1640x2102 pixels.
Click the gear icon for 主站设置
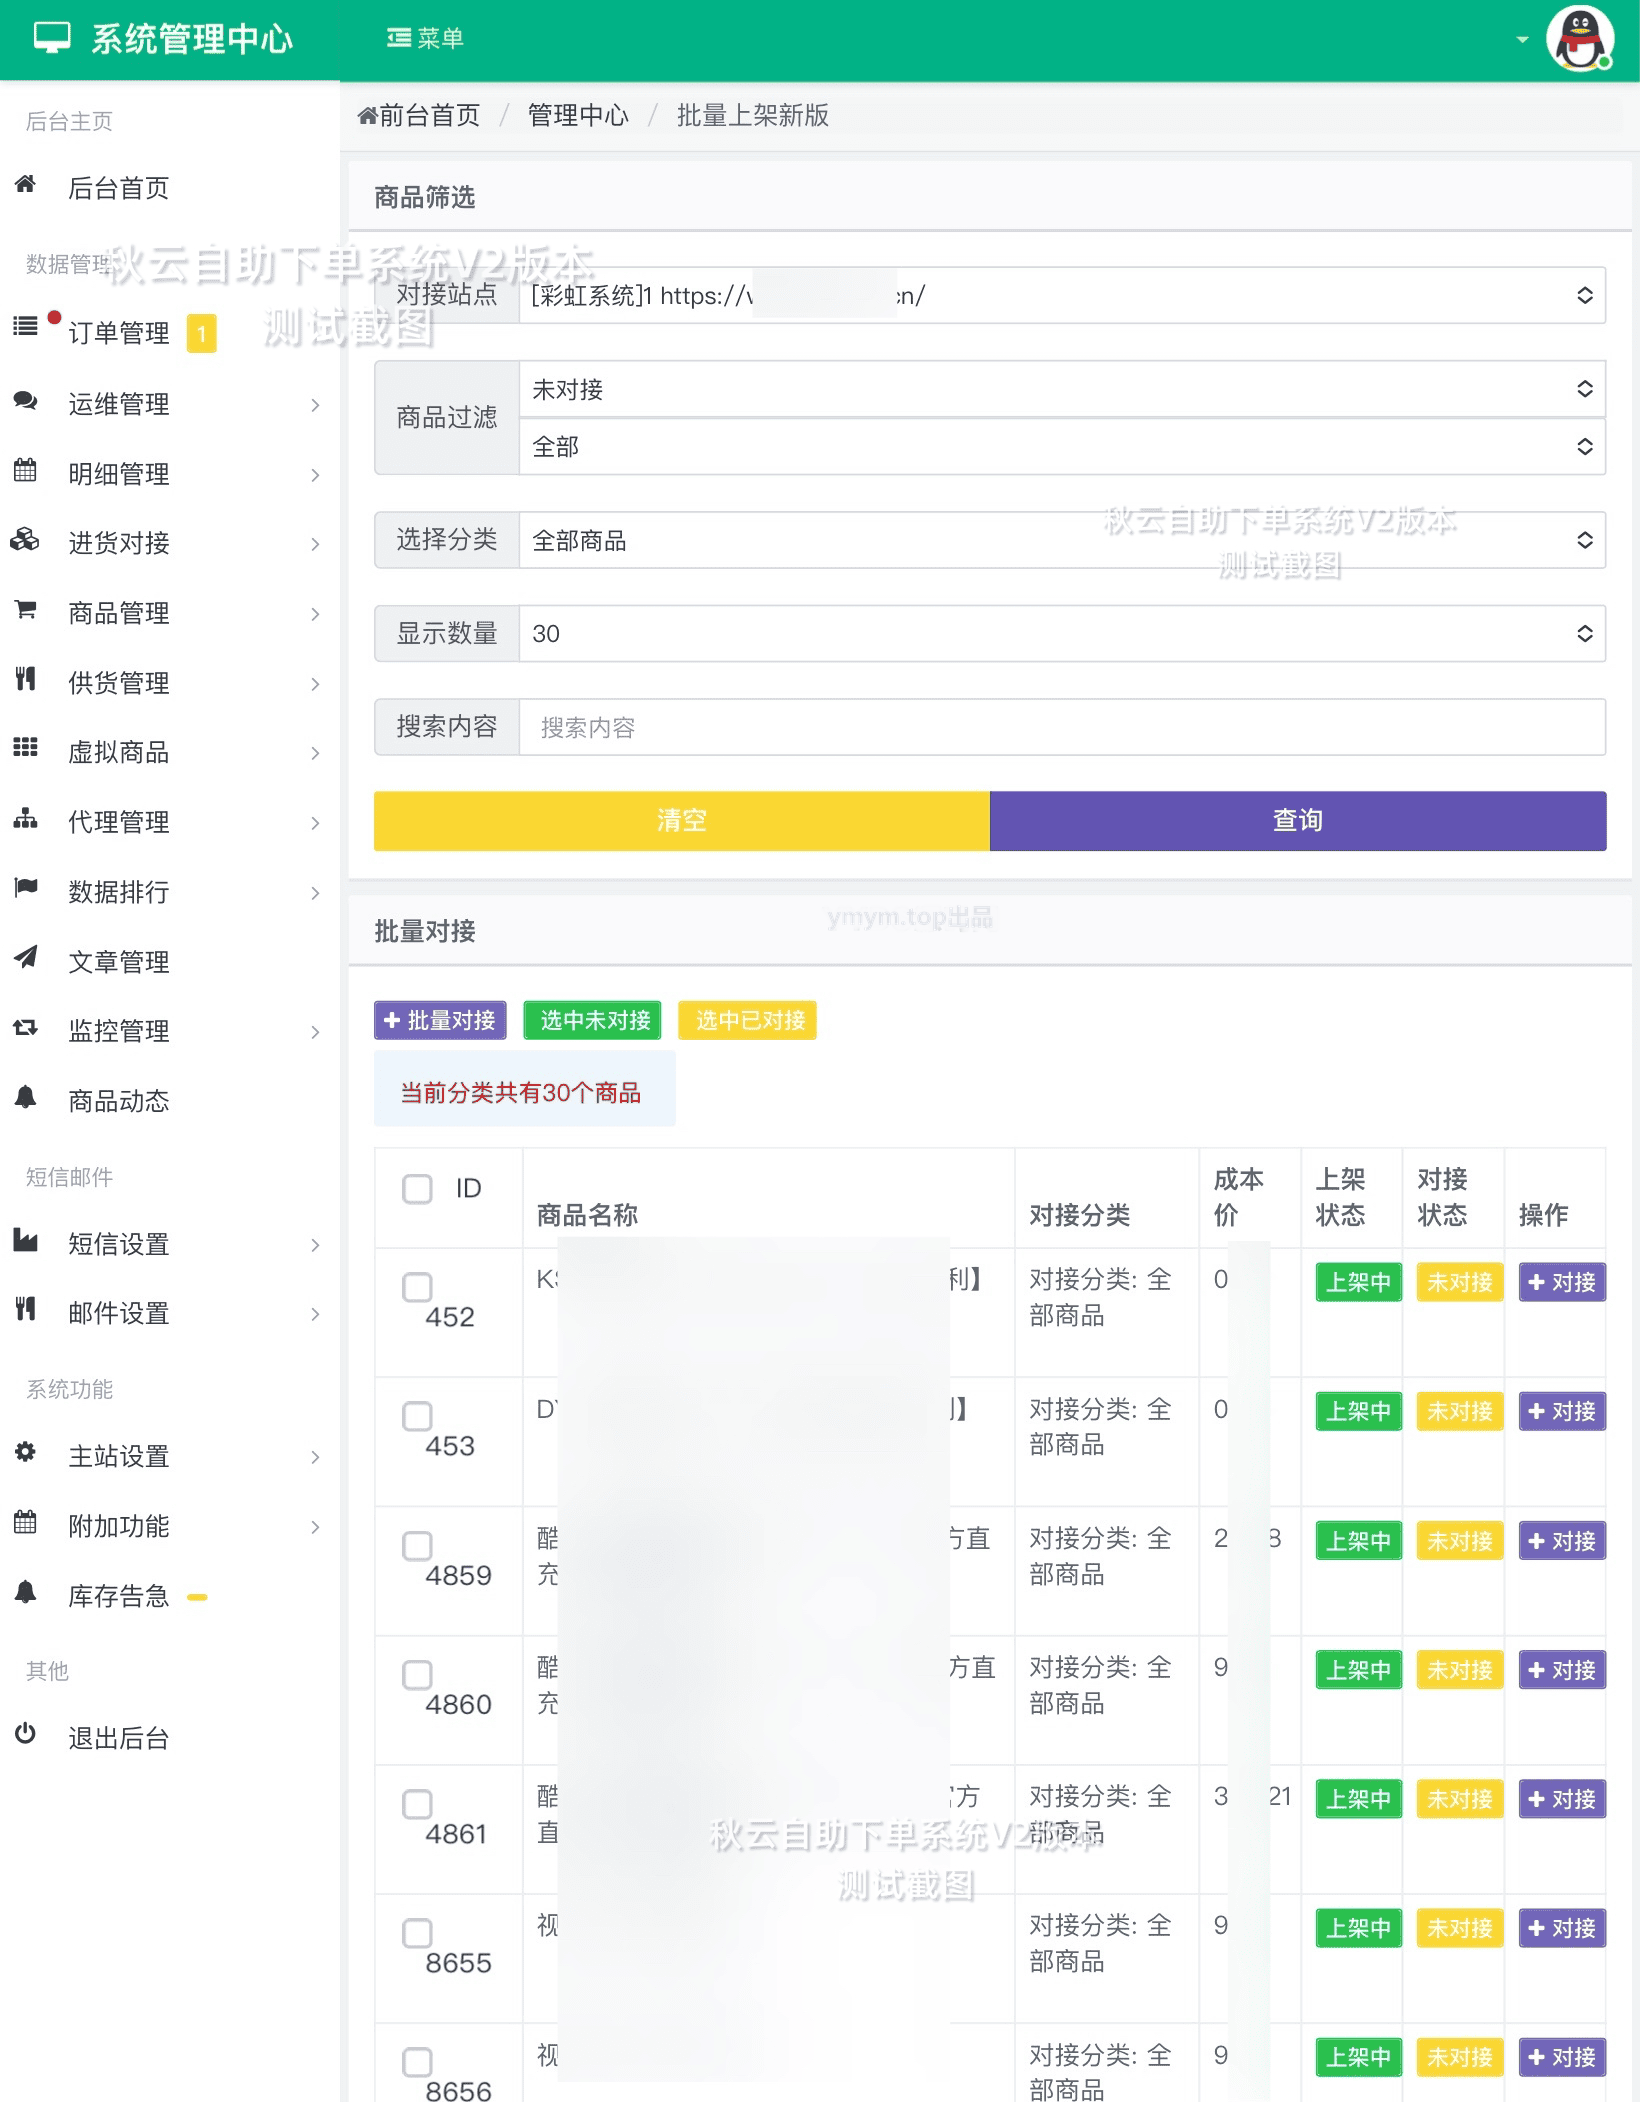[x=25, y=1452]
